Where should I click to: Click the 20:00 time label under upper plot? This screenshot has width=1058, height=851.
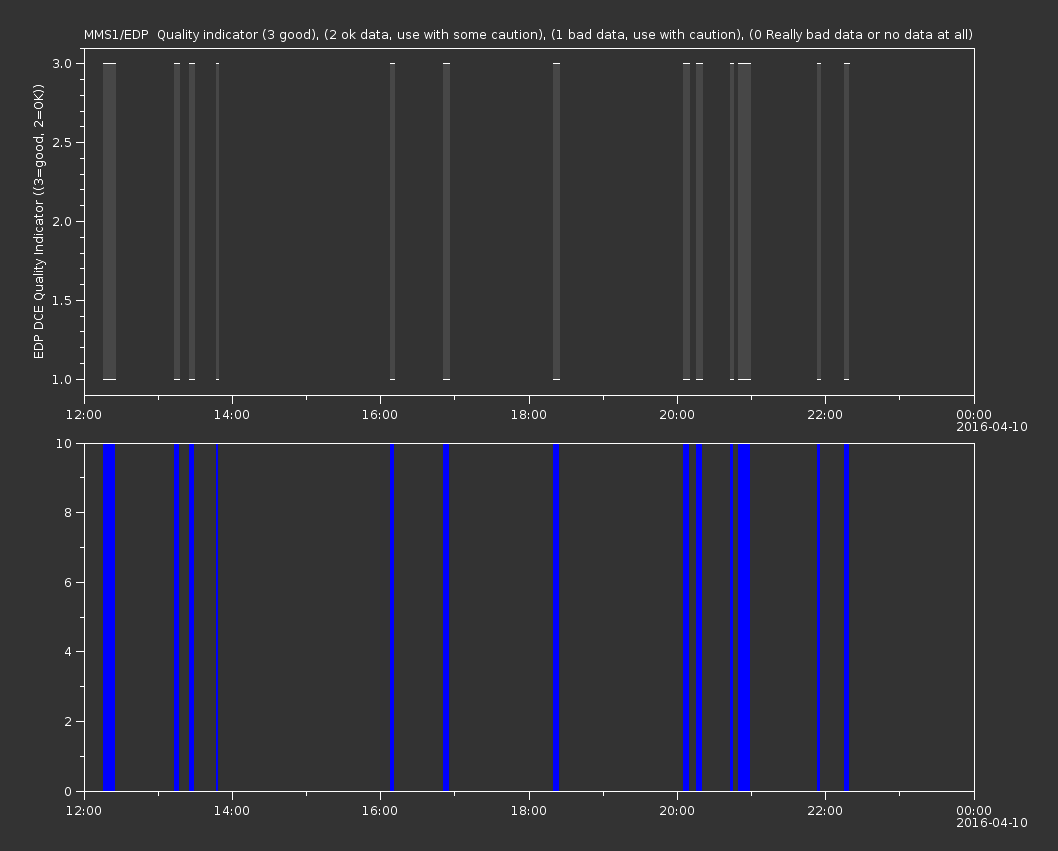click(x=677, y=414)
